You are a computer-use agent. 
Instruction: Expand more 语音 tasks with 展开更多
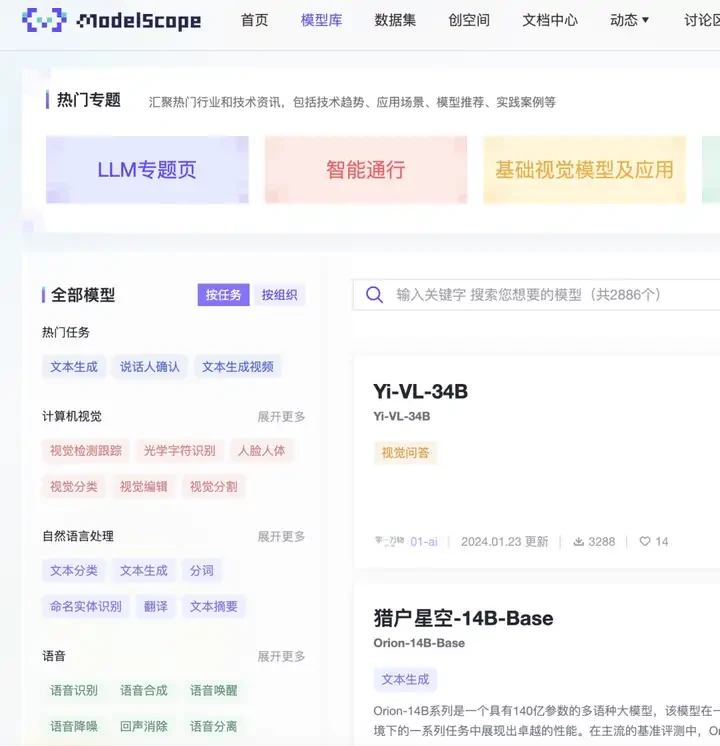point(281,657)
